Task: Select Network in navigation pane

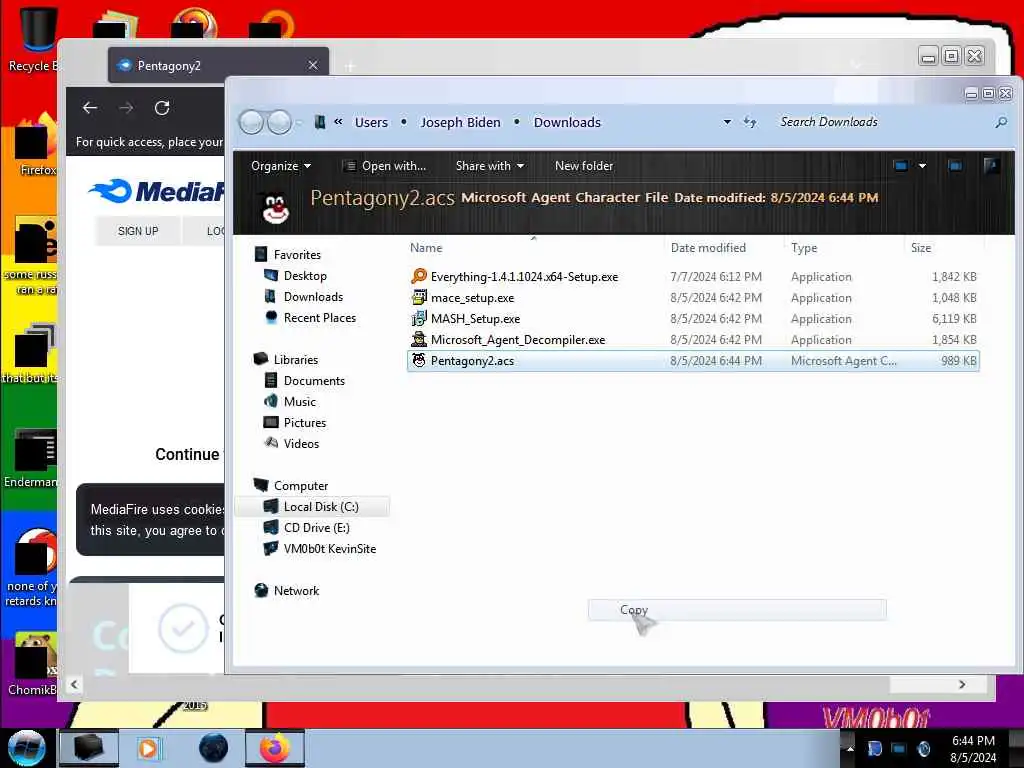Action: point(296,590)
